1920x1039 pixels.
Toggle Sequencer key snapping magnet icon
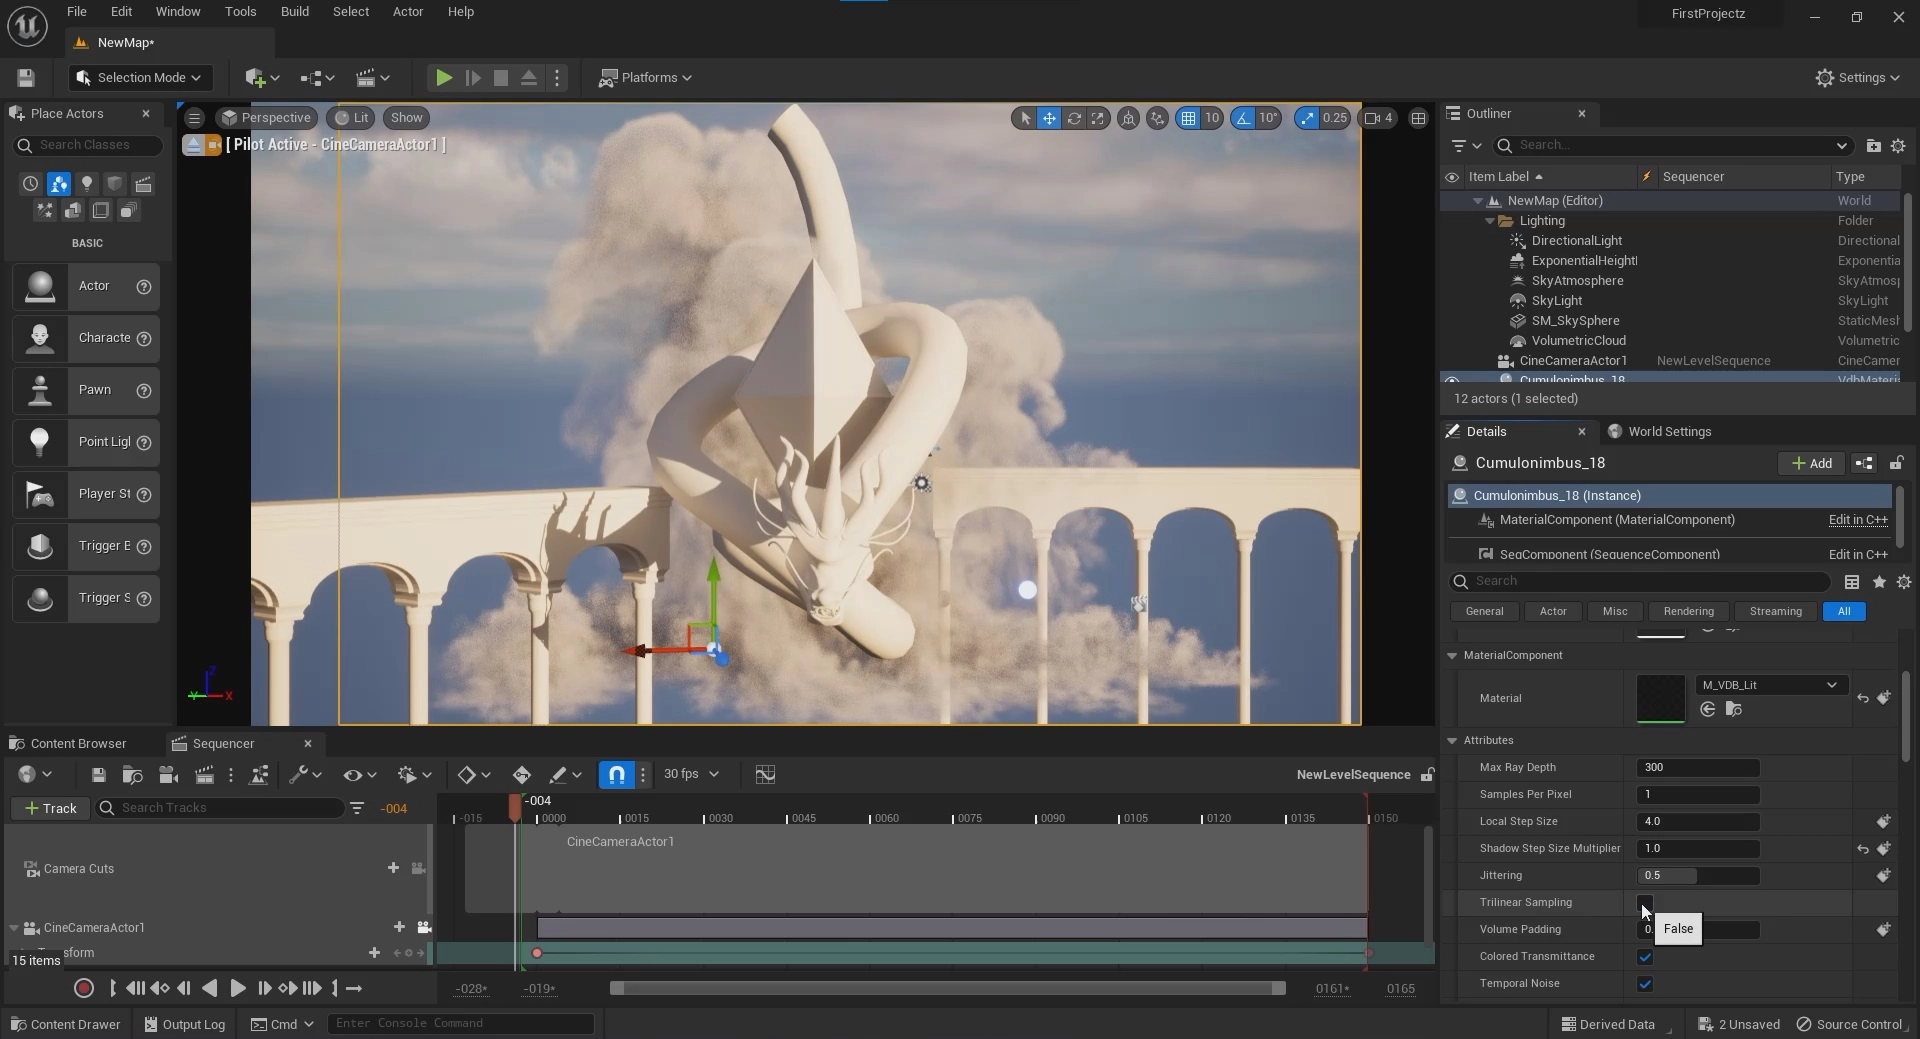tap(616, 775)
